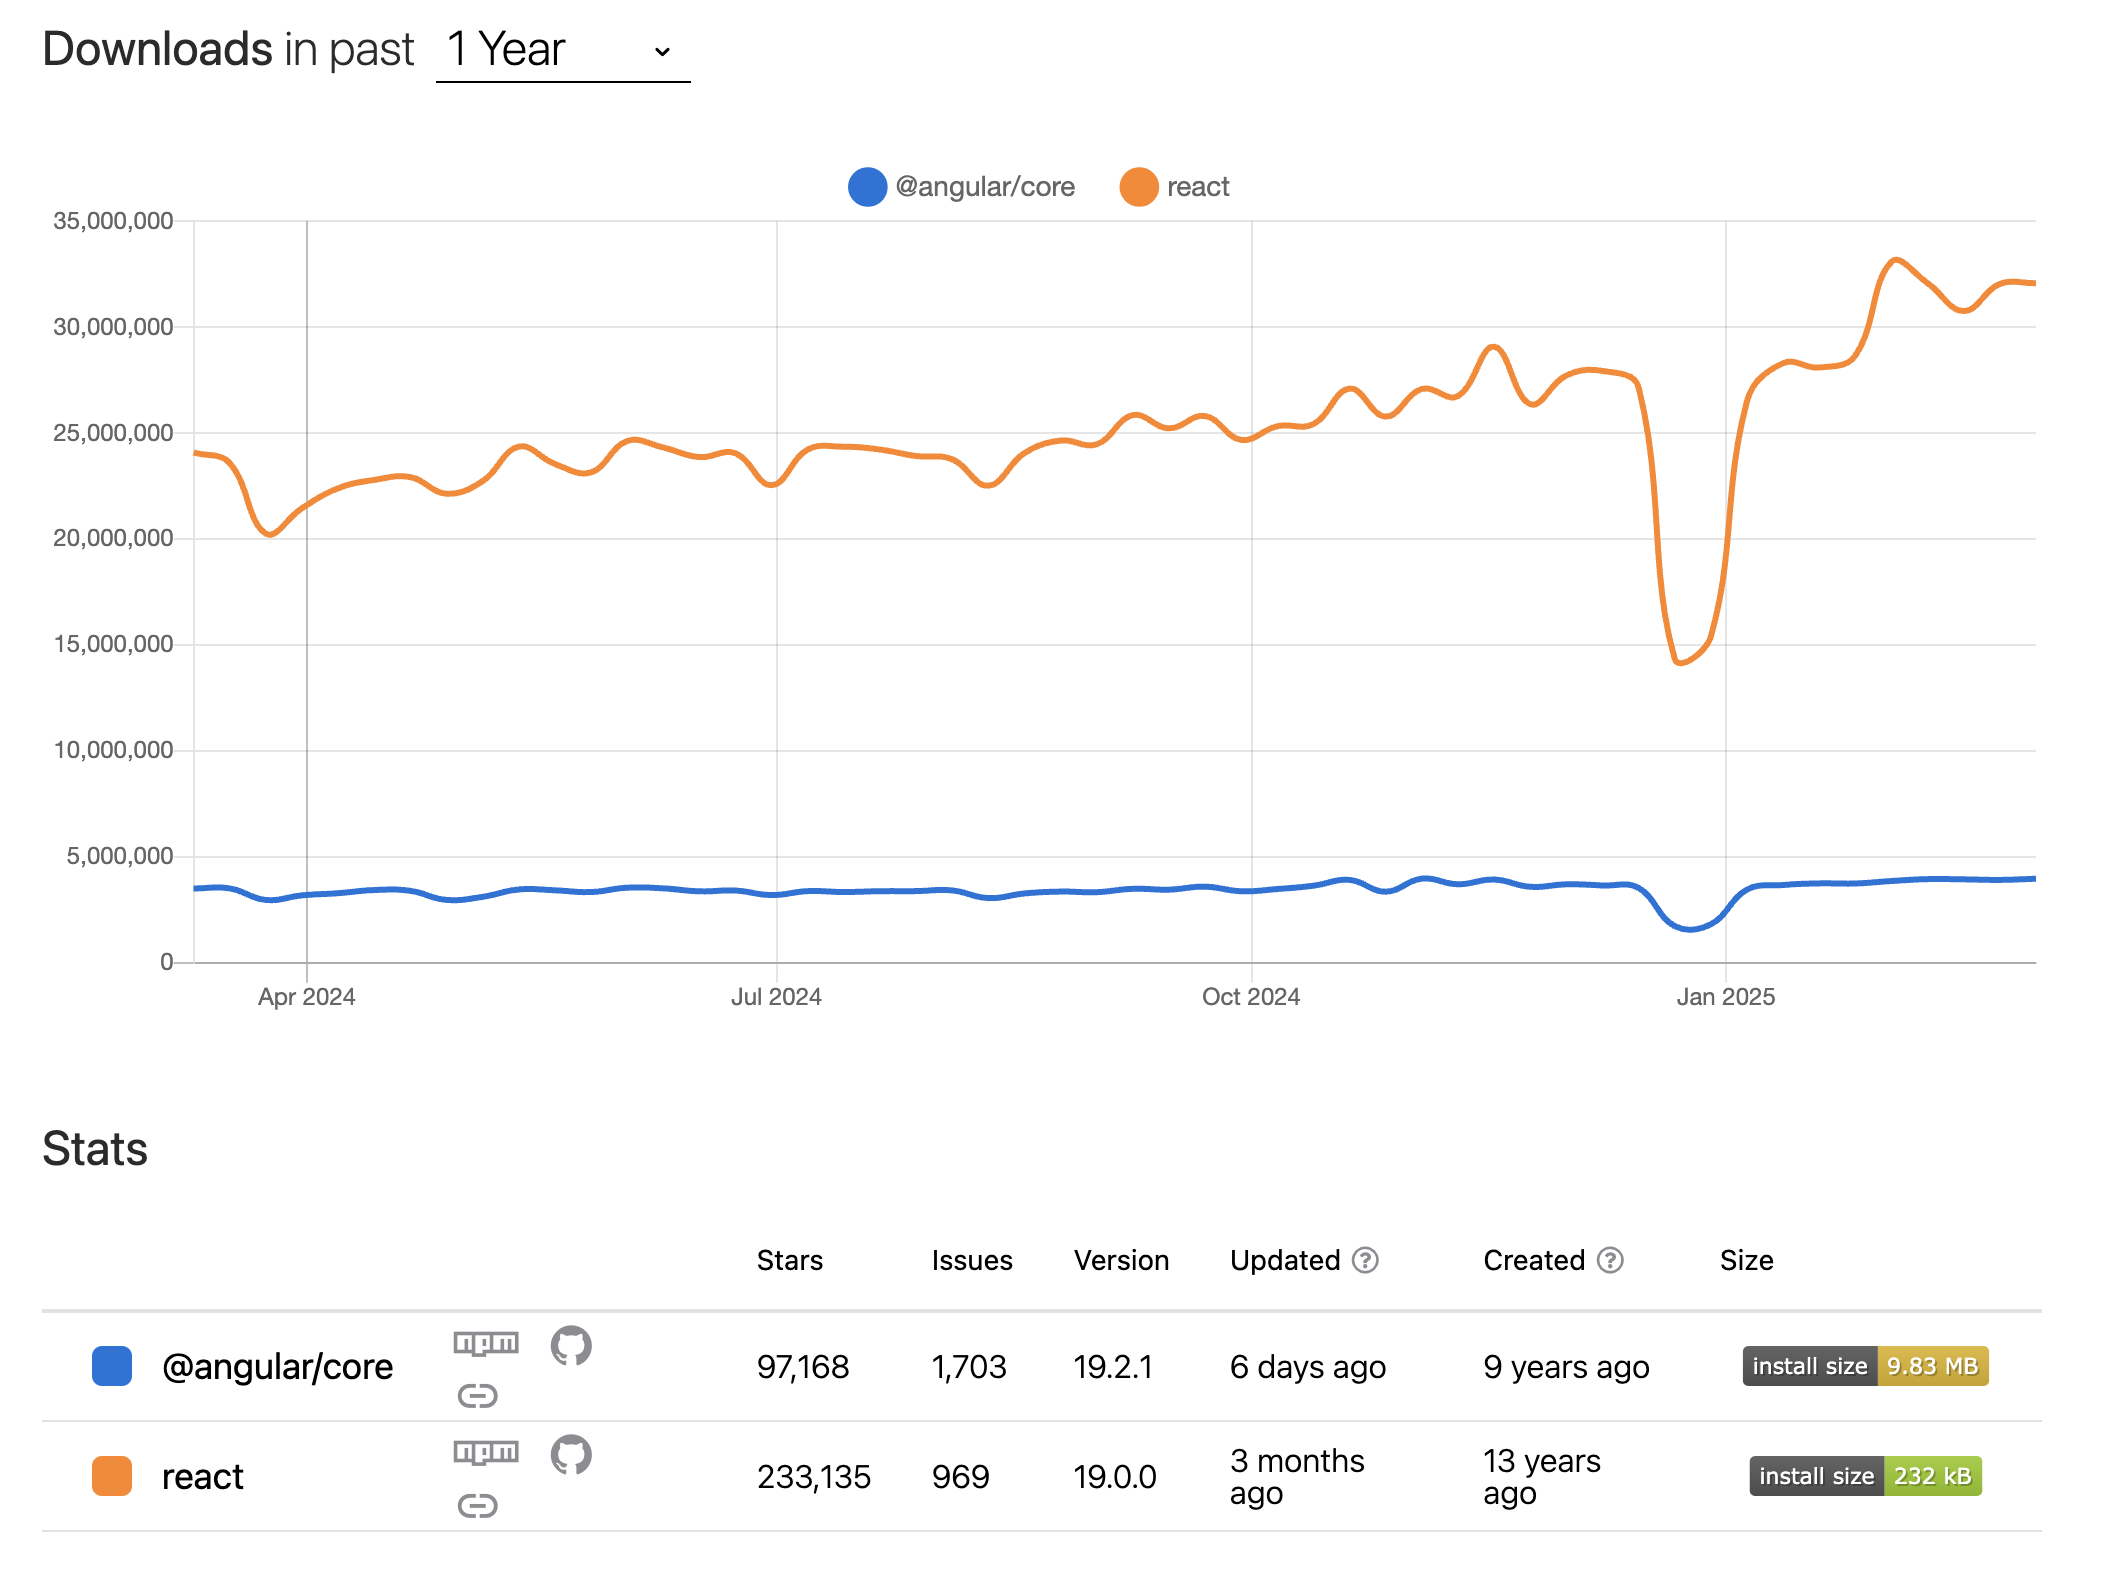Click the Jul 2024 axis label
The width and height of the screenshot is (2104, 1590).
pos(776,997)
